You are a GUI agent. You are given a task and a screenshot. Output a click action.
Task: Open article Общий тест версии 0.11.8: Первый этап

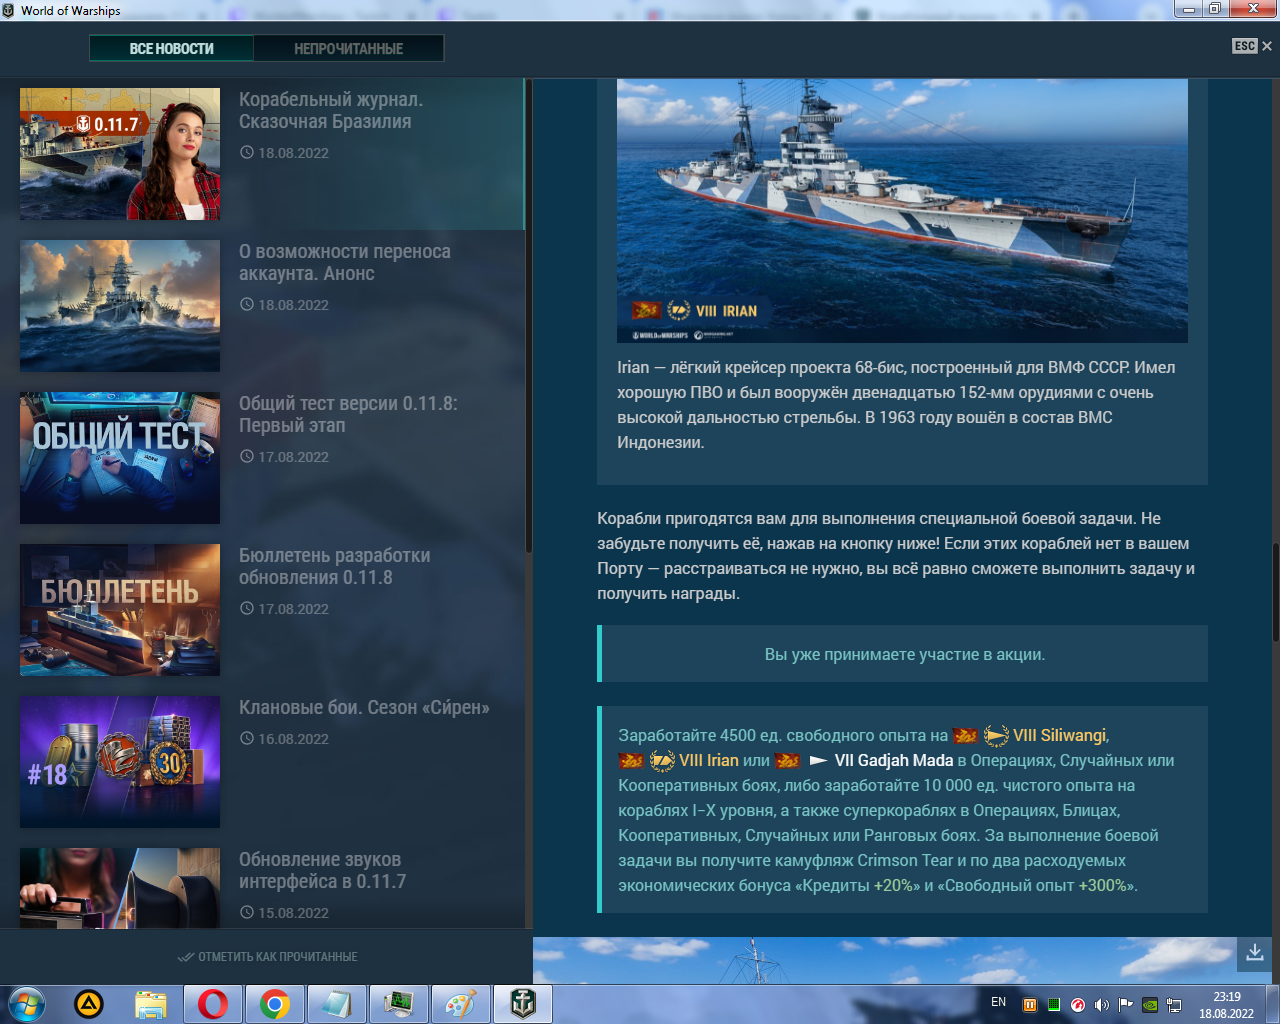coord(348,414)
